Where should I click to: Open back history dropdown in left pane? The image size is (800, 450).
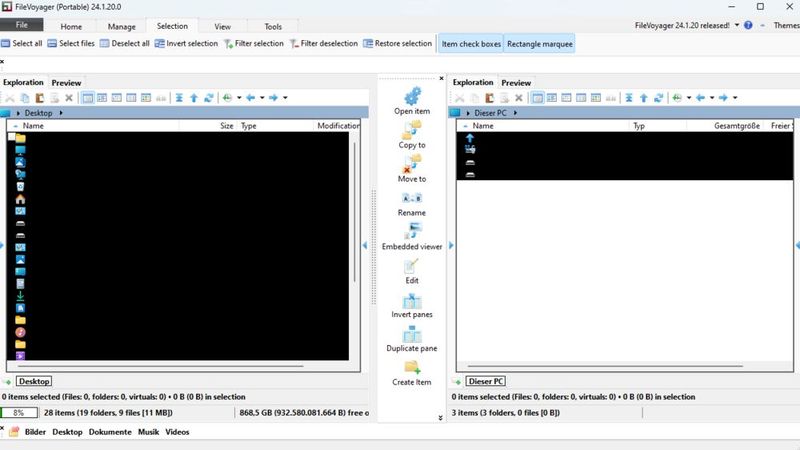click(262, 97)
